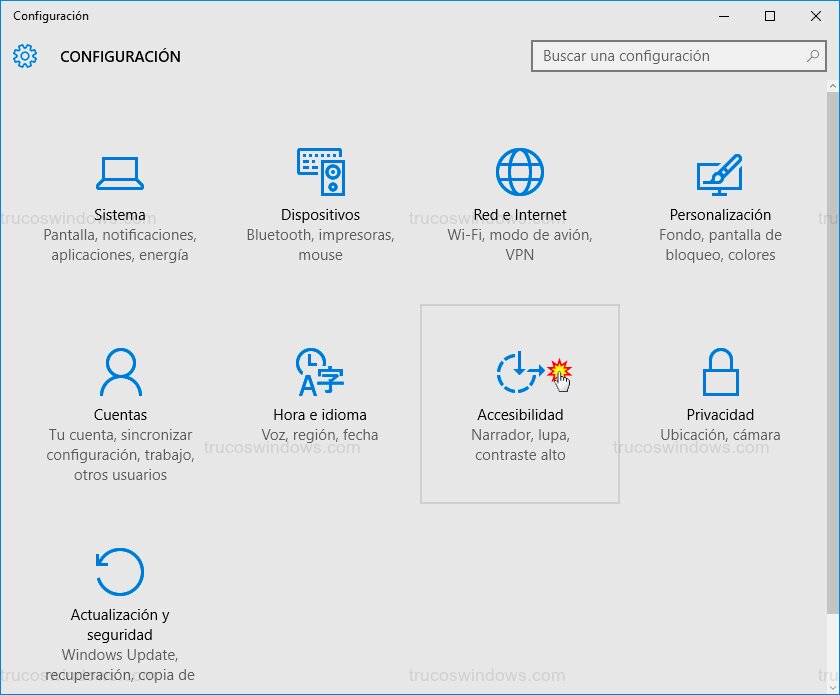Select Bluetooth, impresoras, mouse settings

point(319,245)
